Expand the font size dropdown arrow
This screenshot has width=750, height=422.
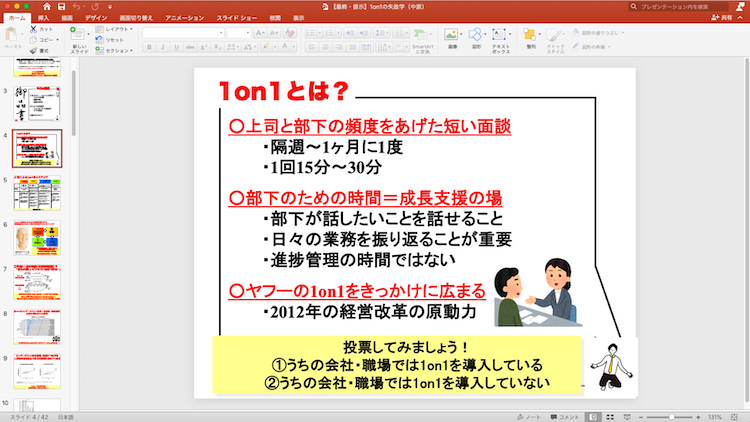pyautogui.click(x=247, y=33)
